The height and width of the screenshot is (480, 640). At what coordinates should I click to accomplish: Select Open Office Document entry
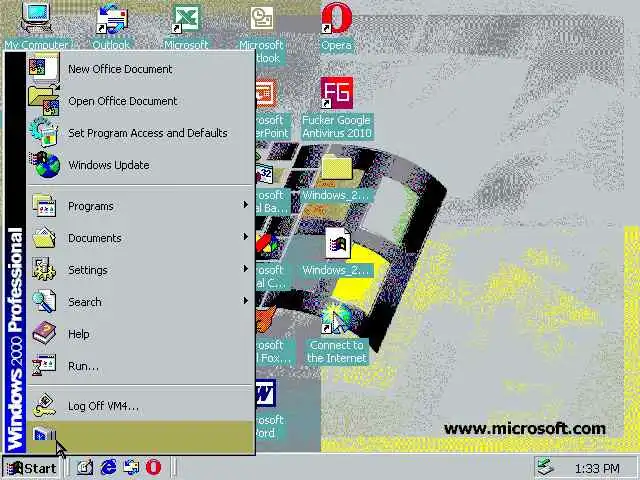(141, 101)
